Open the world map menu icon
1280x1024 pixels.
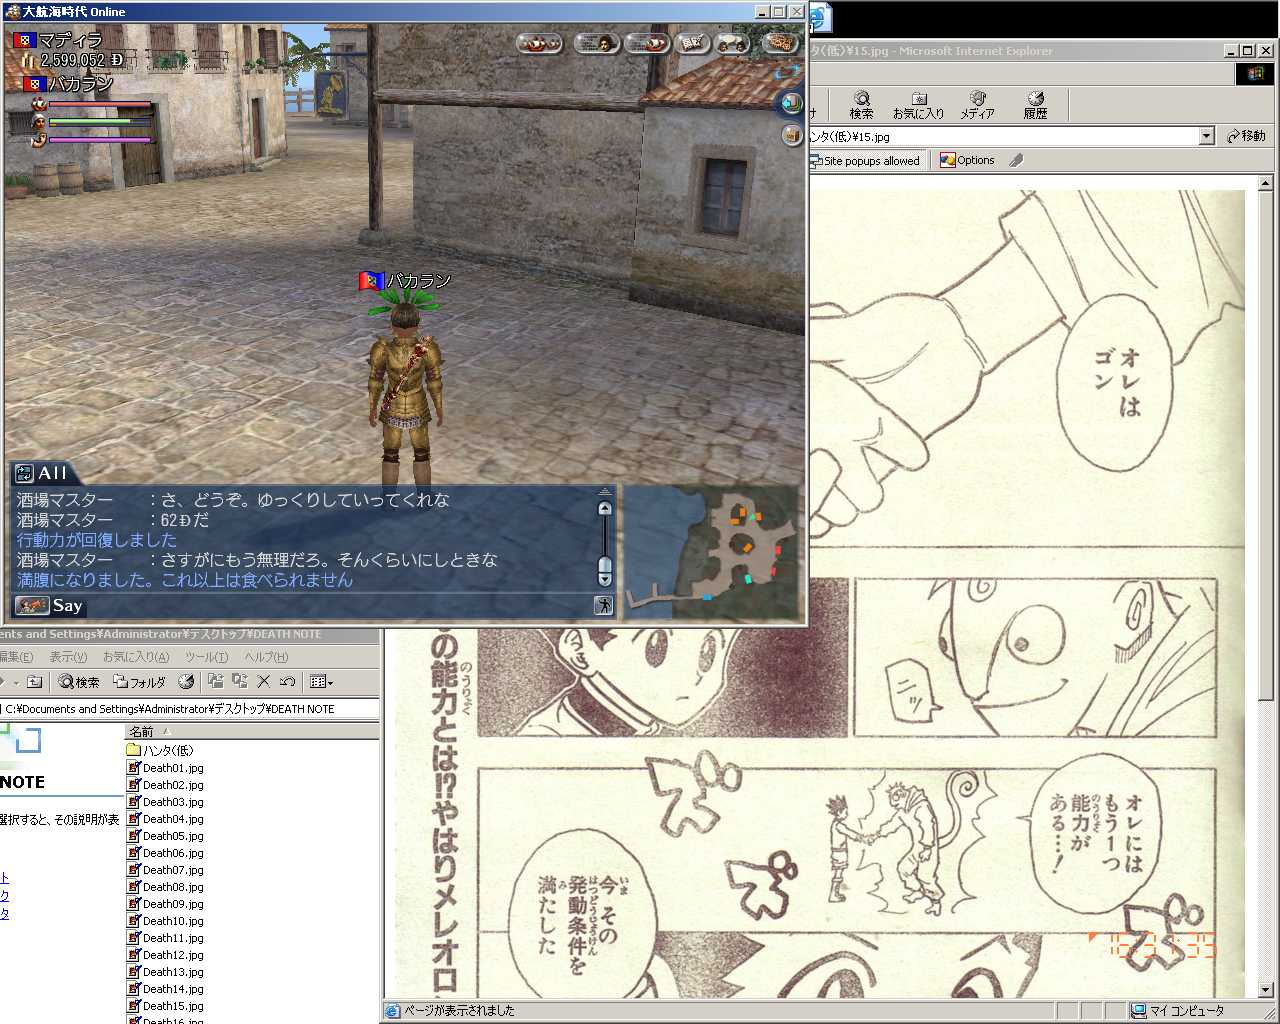pos(781,43)
